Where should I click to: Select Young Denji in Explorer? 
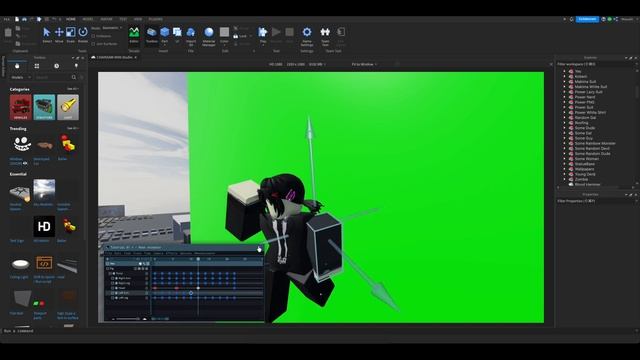pyautogui.click(x=585, y=174)
